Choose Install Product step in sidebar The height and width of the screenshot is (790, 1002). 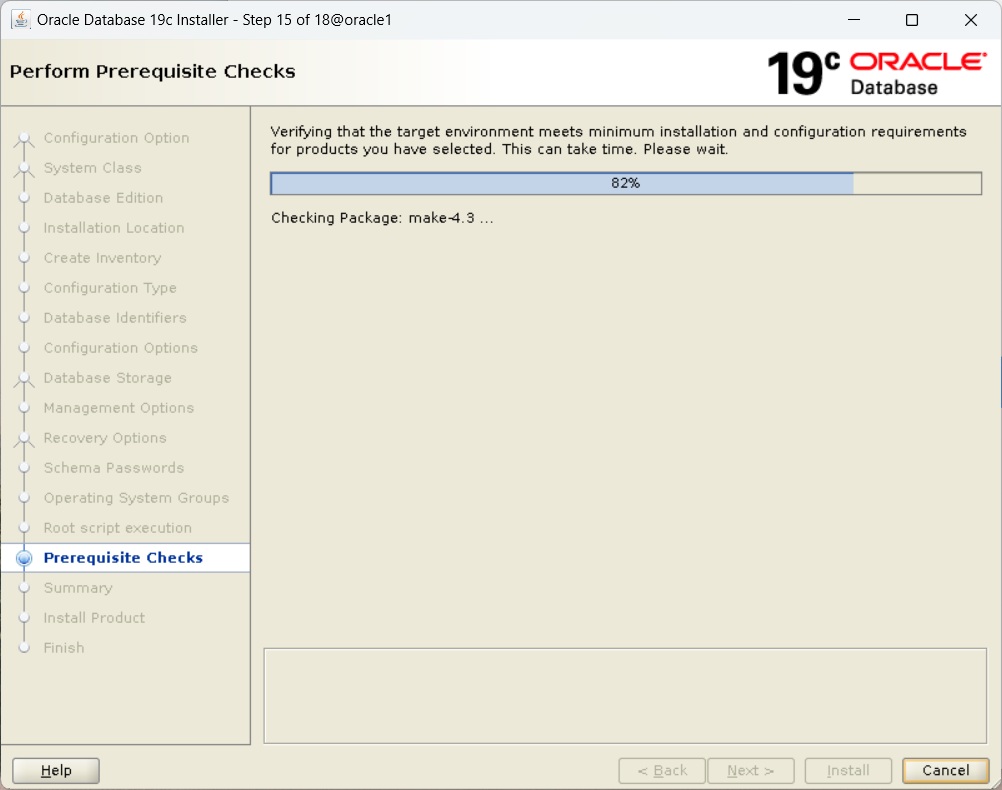[94, 618]
